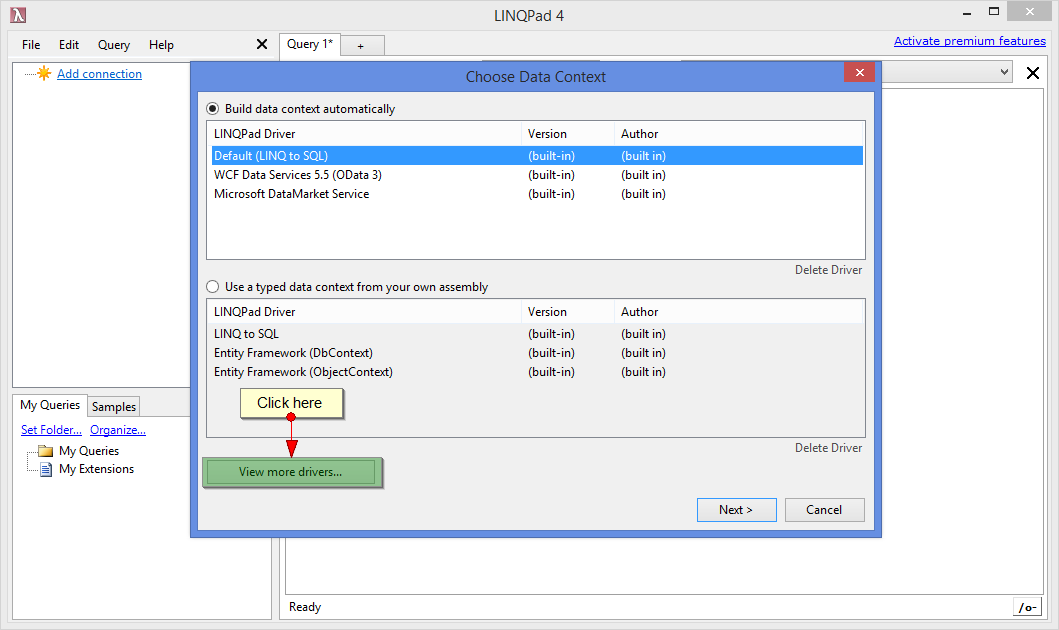
Task: Click the My Extensions document icon
Action: (46, 469)
